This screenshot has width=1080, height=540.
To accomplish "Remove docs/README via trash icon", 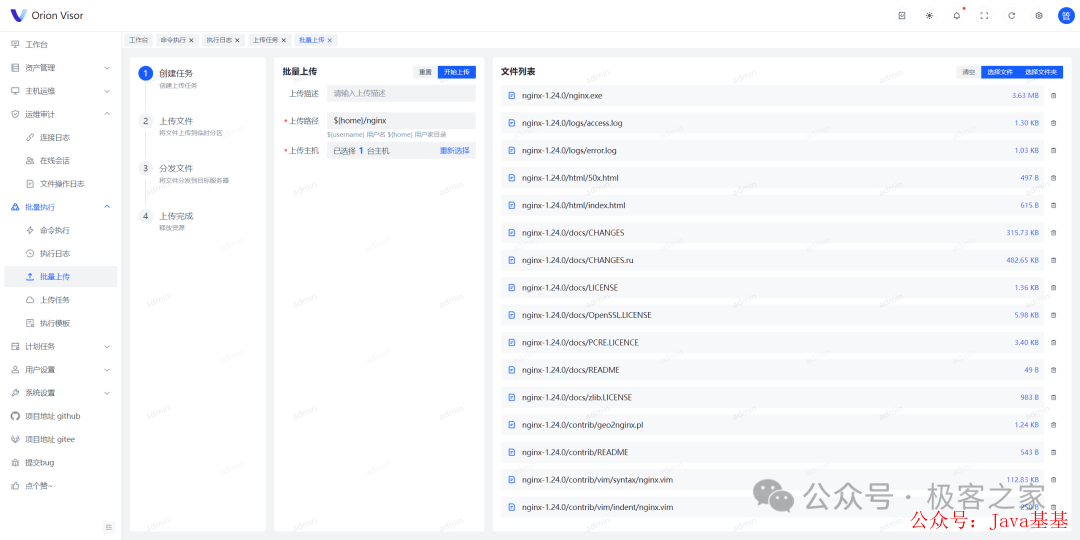I will [1053, 371].
